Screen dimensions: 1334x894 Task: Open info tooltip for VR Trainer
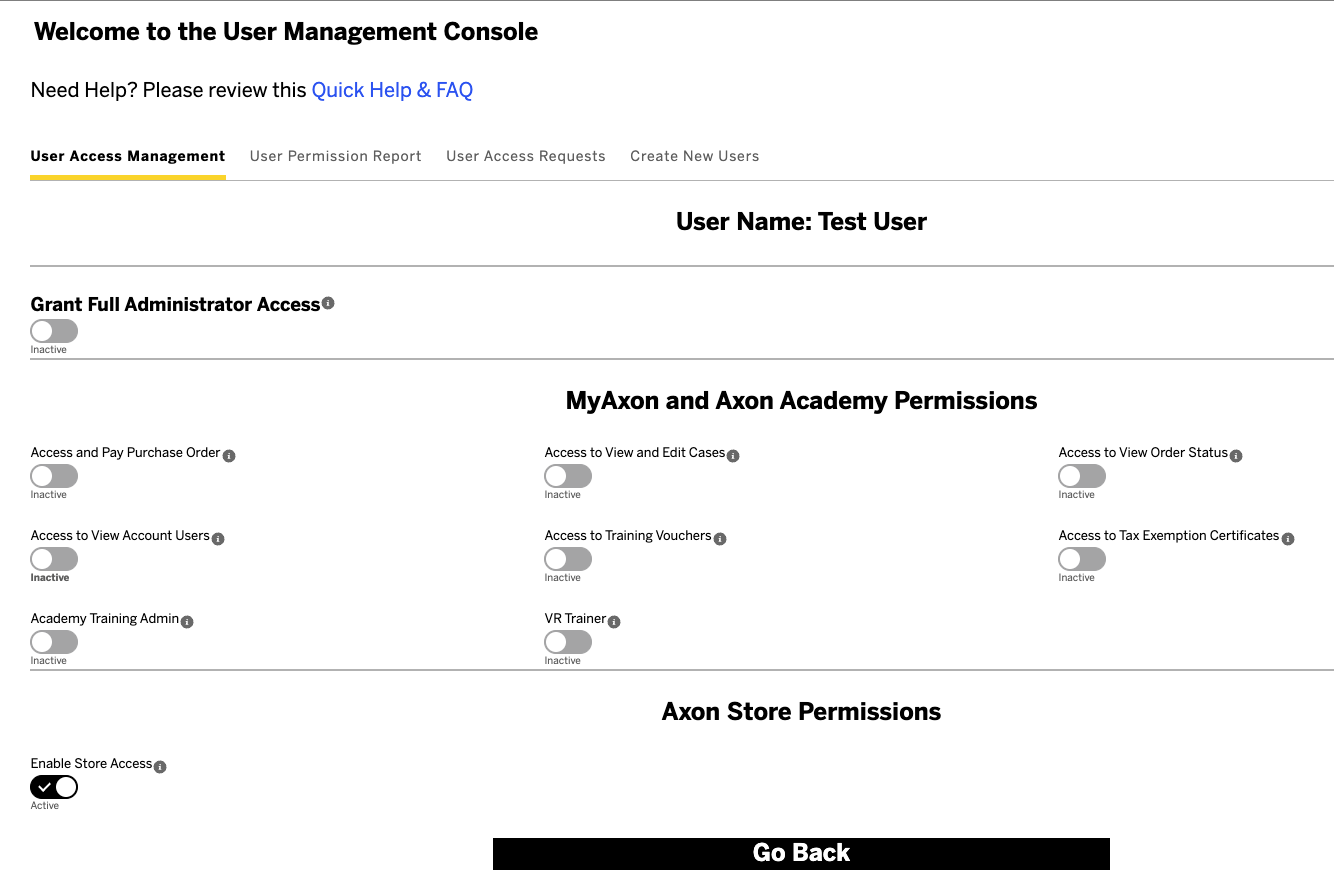[613, 621]
